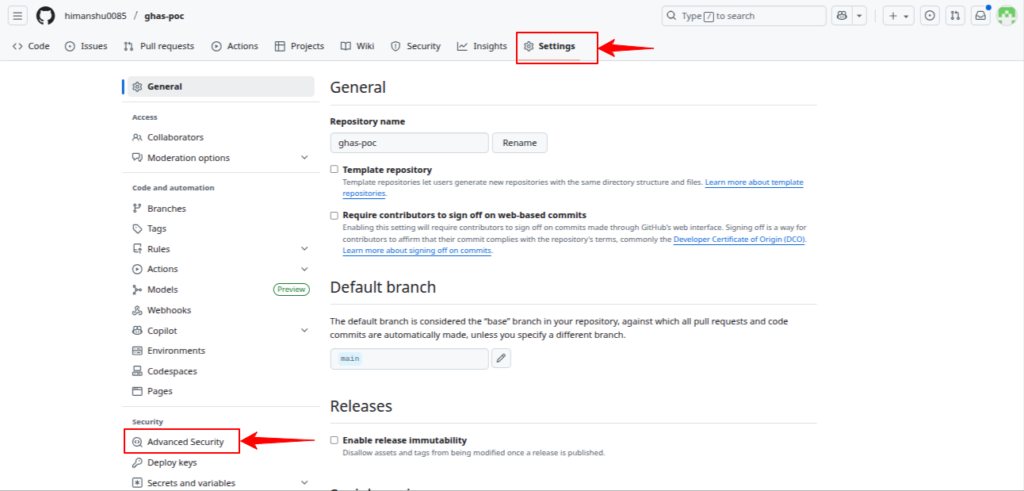Switch to the Insights tab
1024x491 pixels.
click(x=482, y=46)
